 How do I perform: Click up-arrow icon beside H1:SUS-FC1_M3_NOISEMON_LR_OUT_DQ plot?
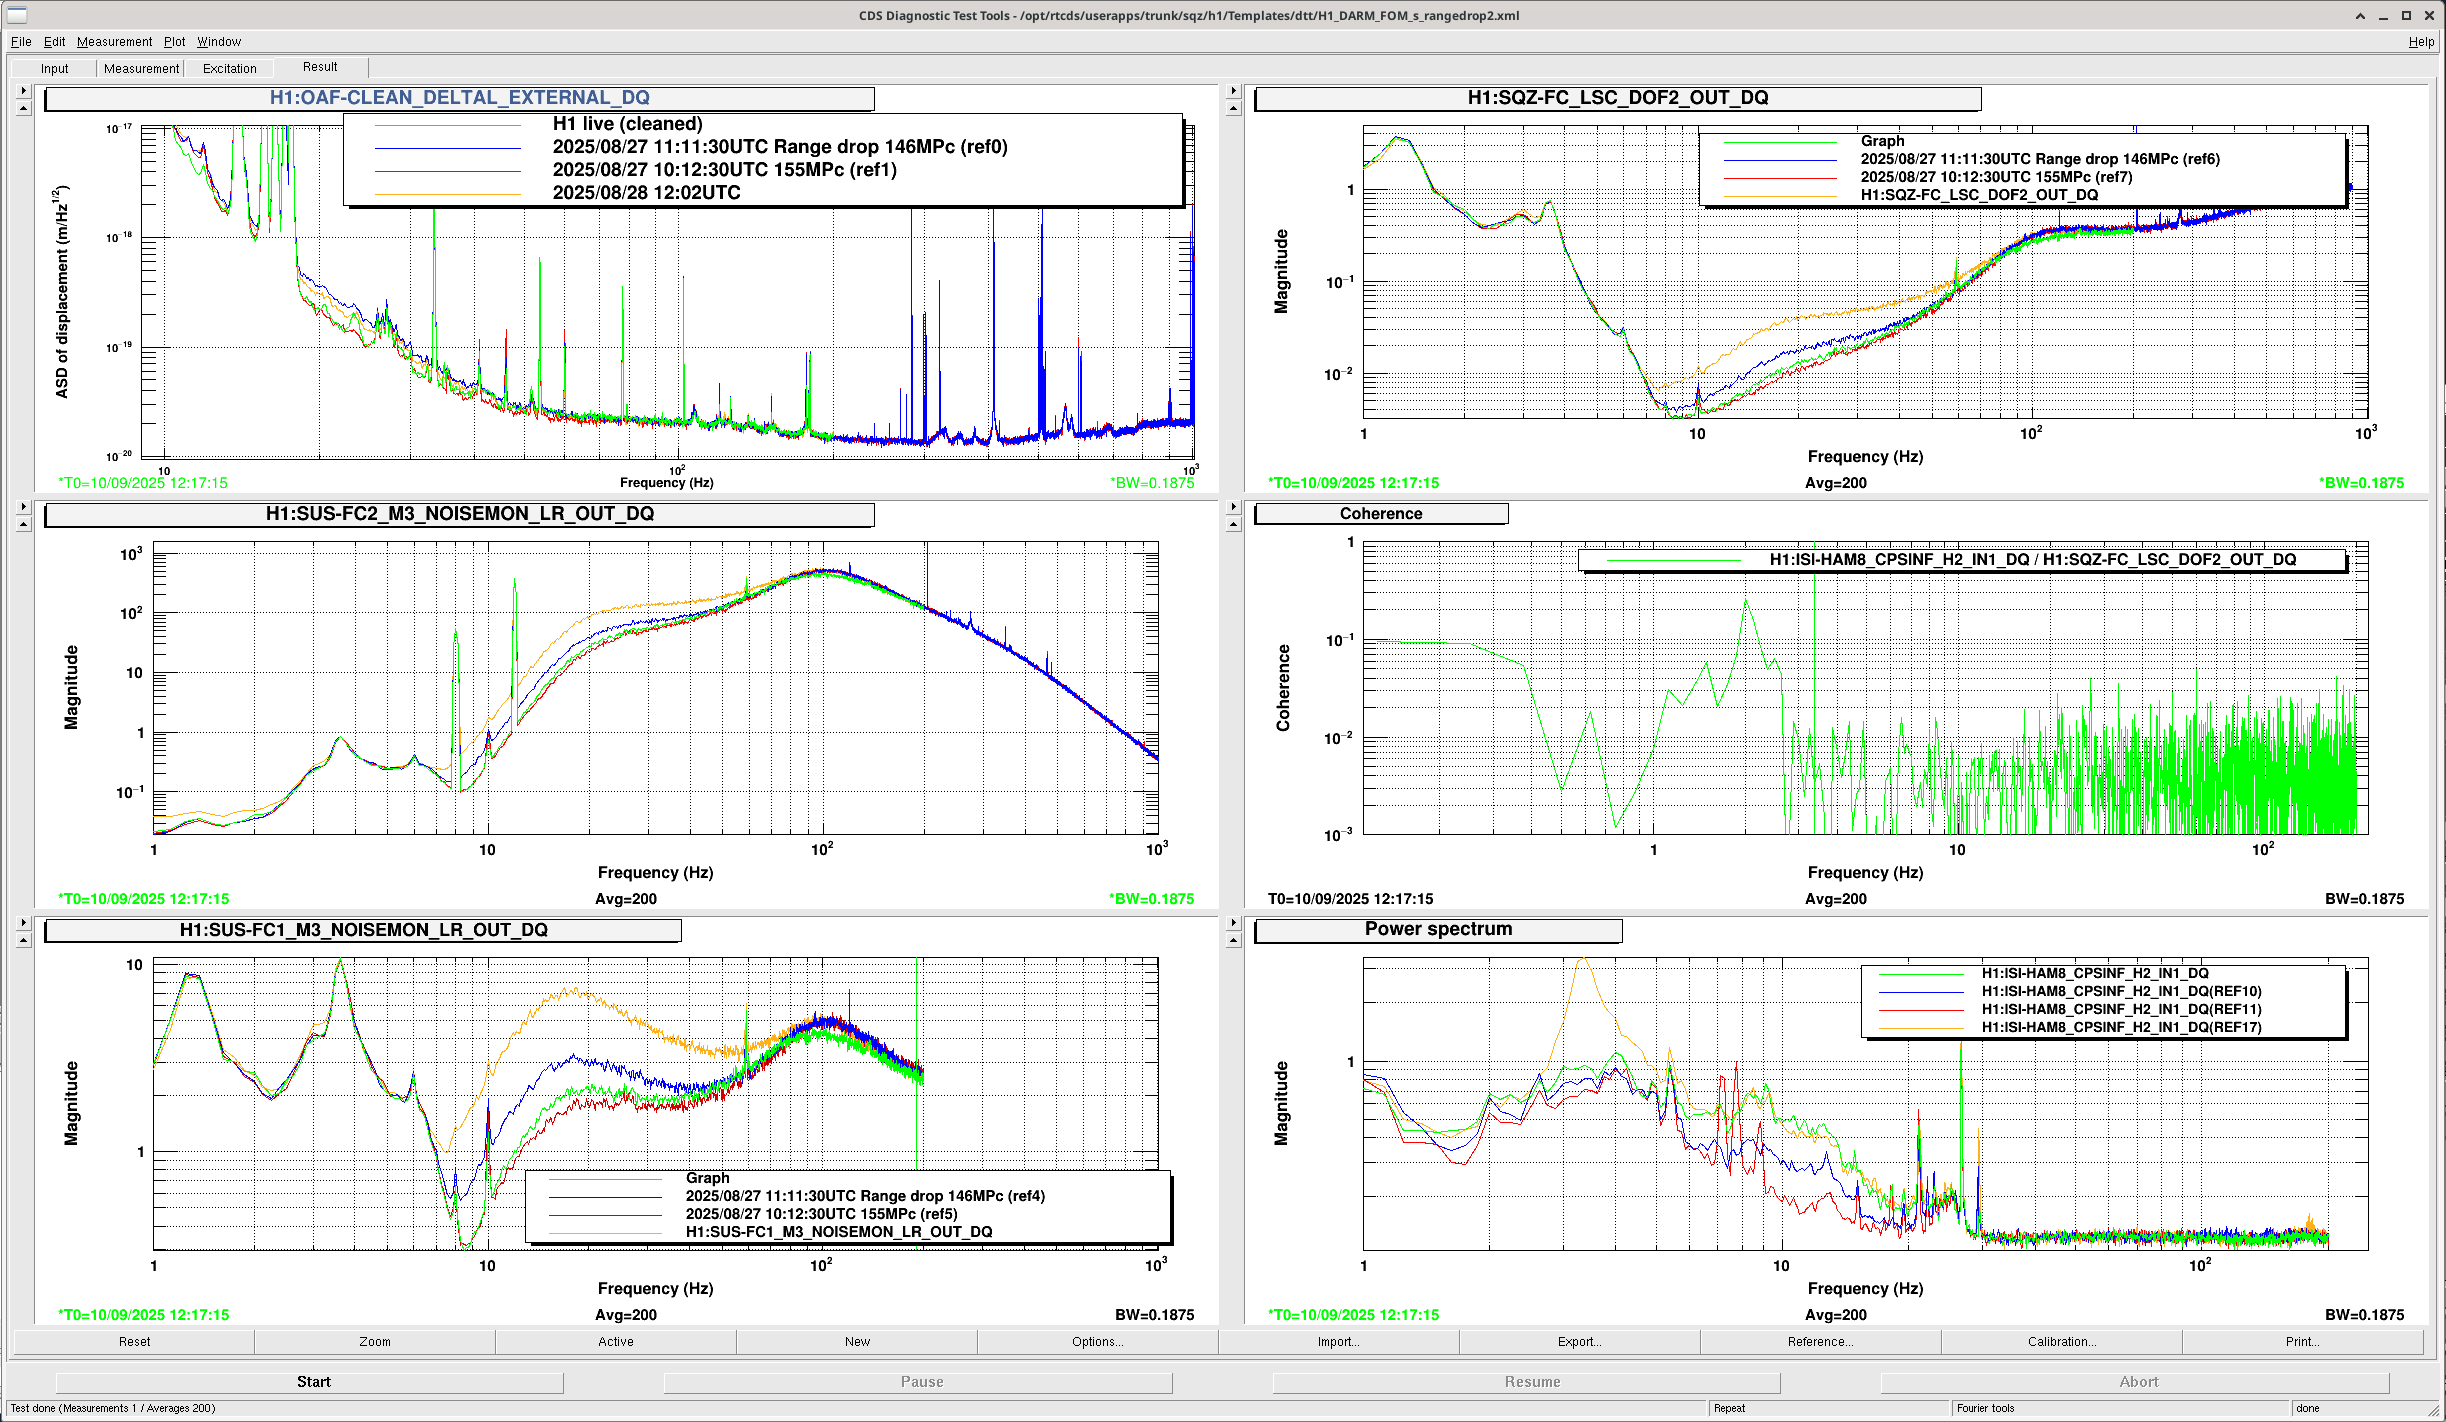pyautogui.click(x=24, y=940)
